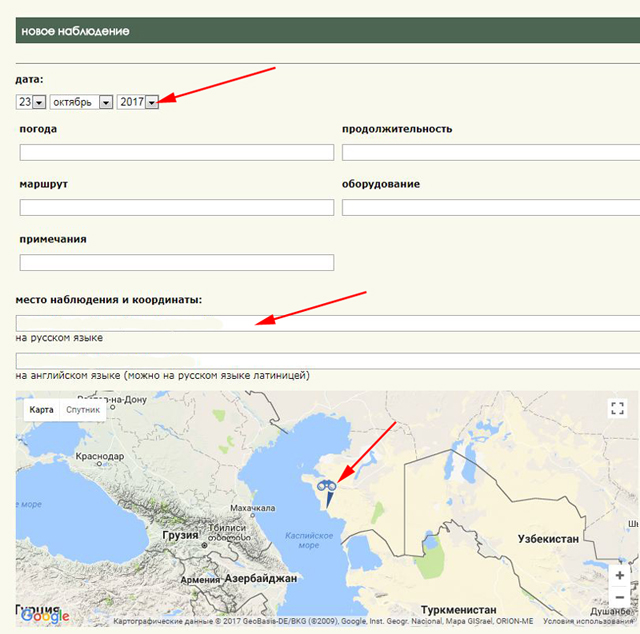Open Условия использования link
640x634 pixels.
point(592,621)
